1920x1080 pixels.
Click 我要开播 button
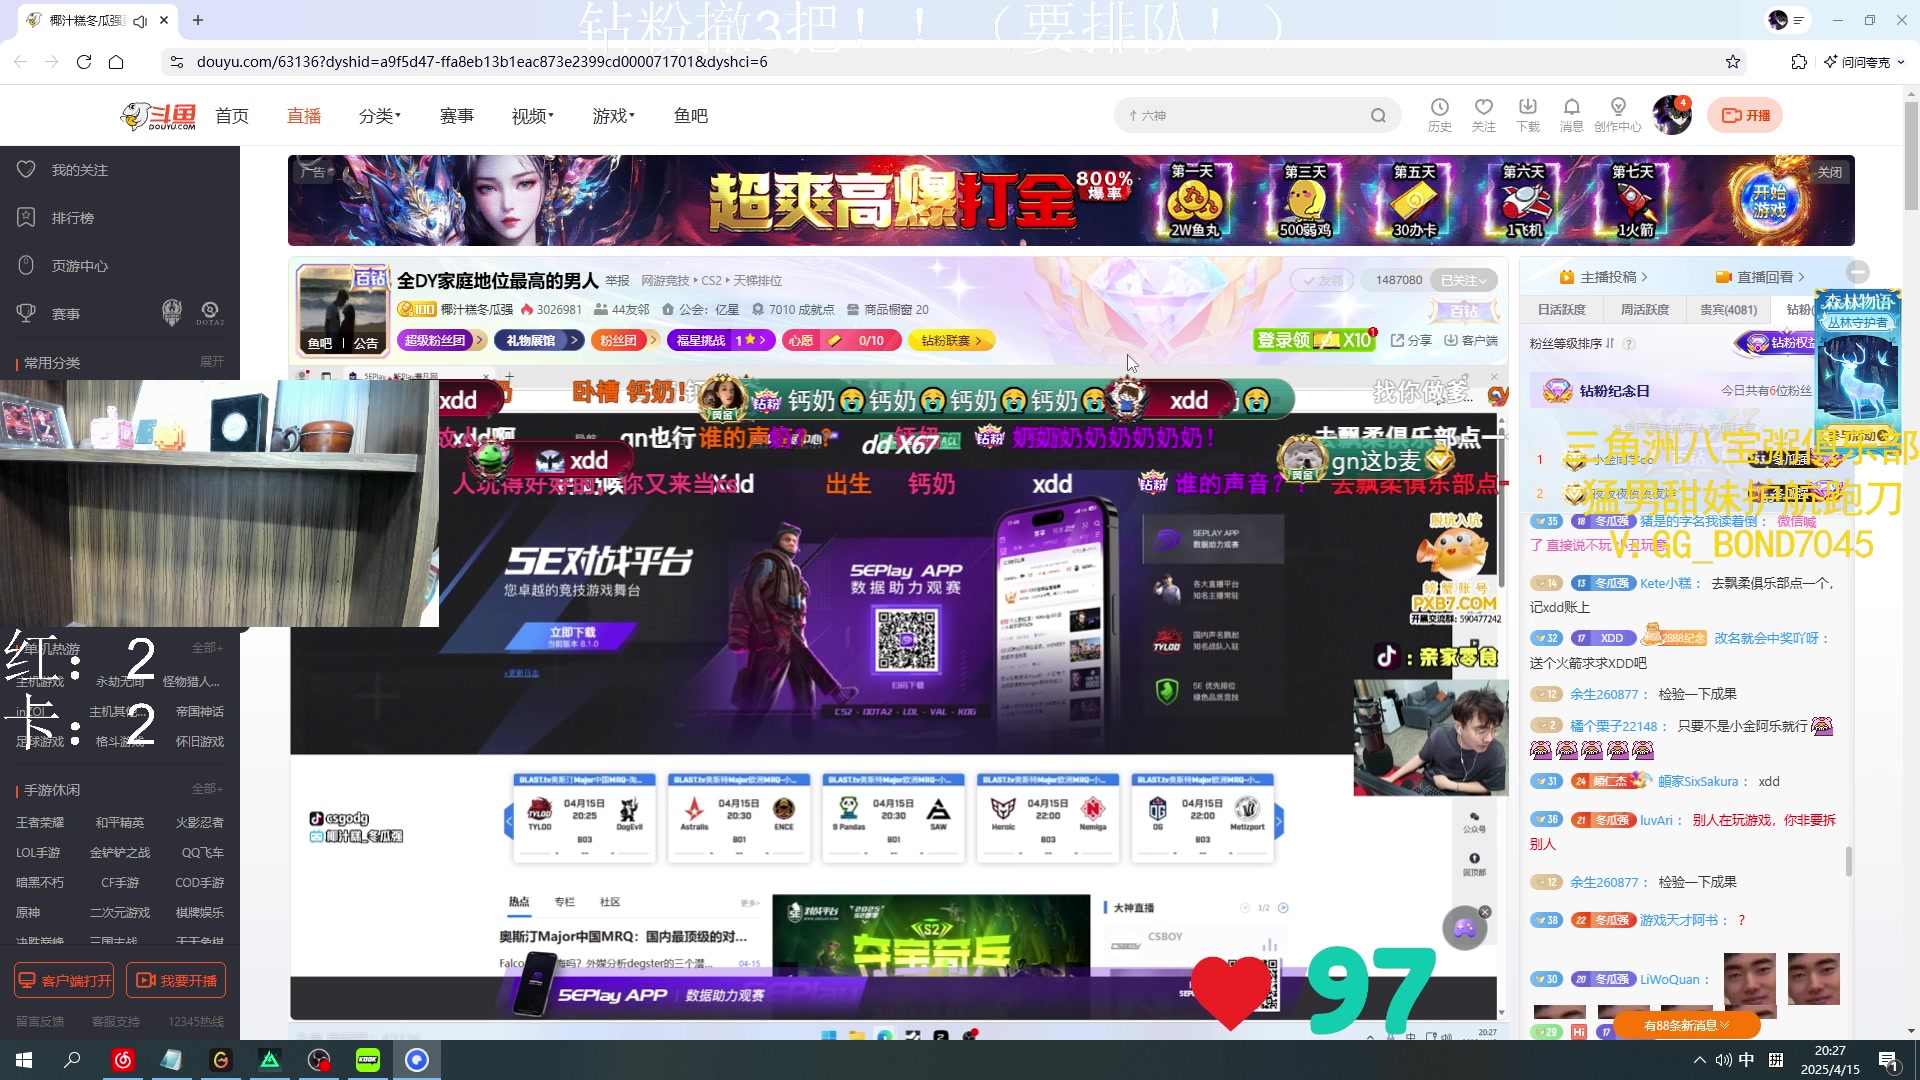tap(176, 981)
